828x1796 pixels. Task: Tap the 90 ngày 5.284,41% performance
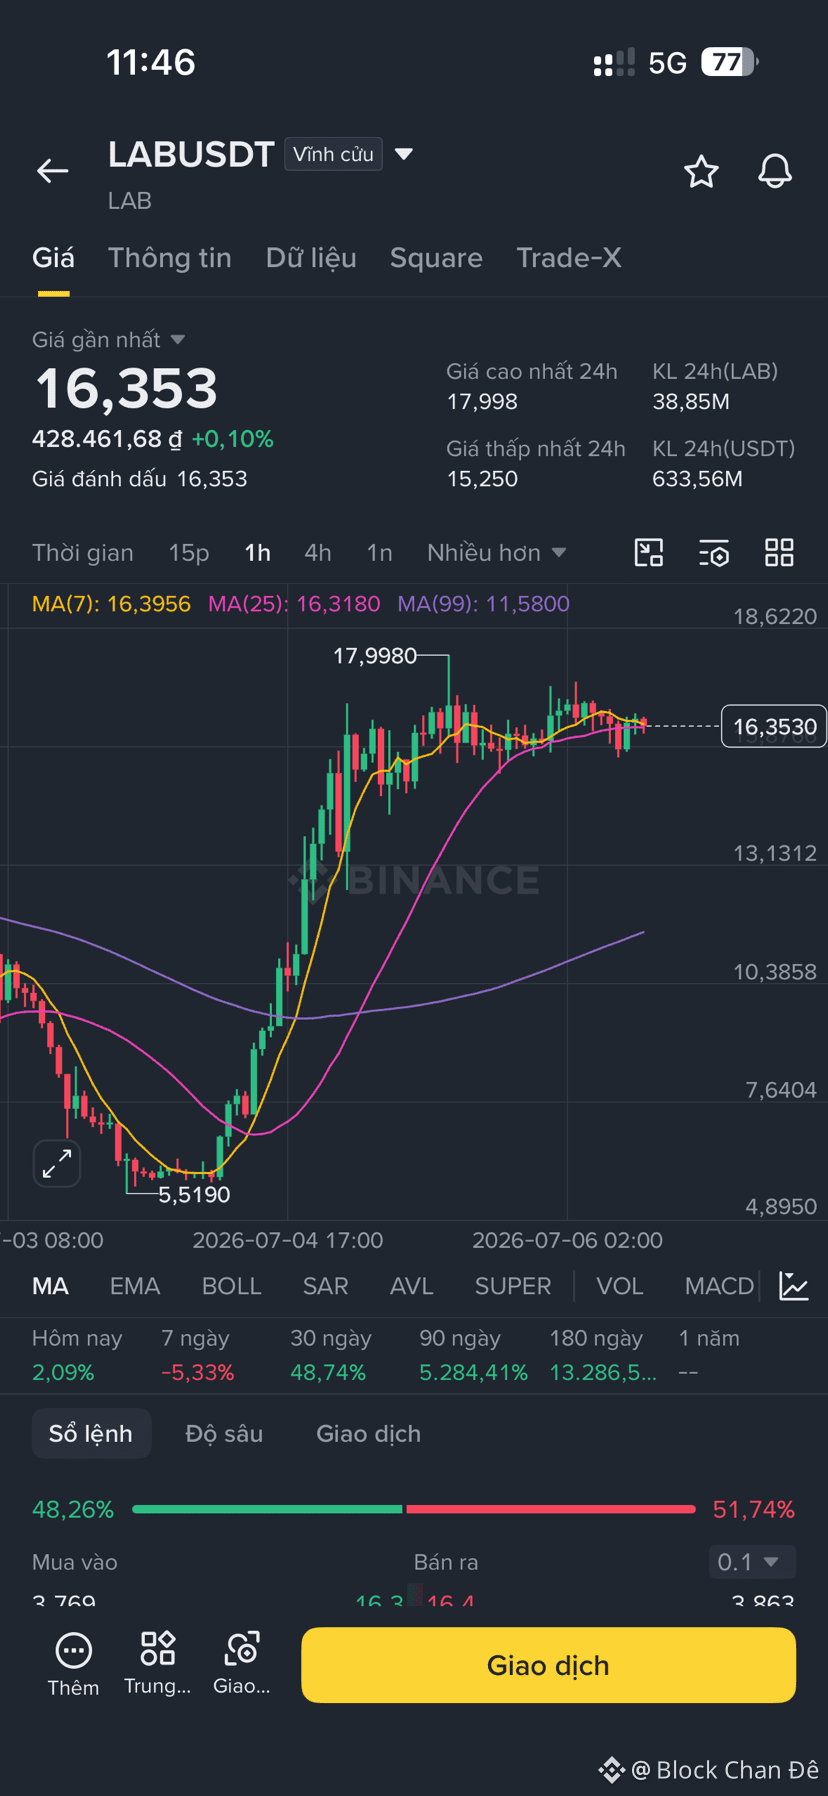pos(474,1355)
